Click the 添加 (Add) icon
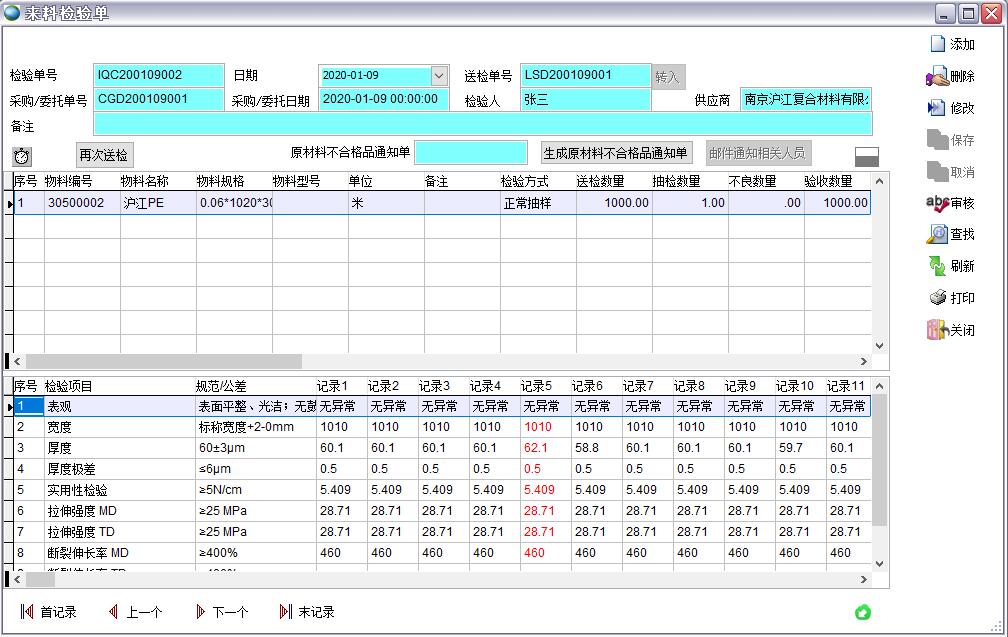This screenshot has height=637, width=1008. pyautogui.click(x=937, y=44)
